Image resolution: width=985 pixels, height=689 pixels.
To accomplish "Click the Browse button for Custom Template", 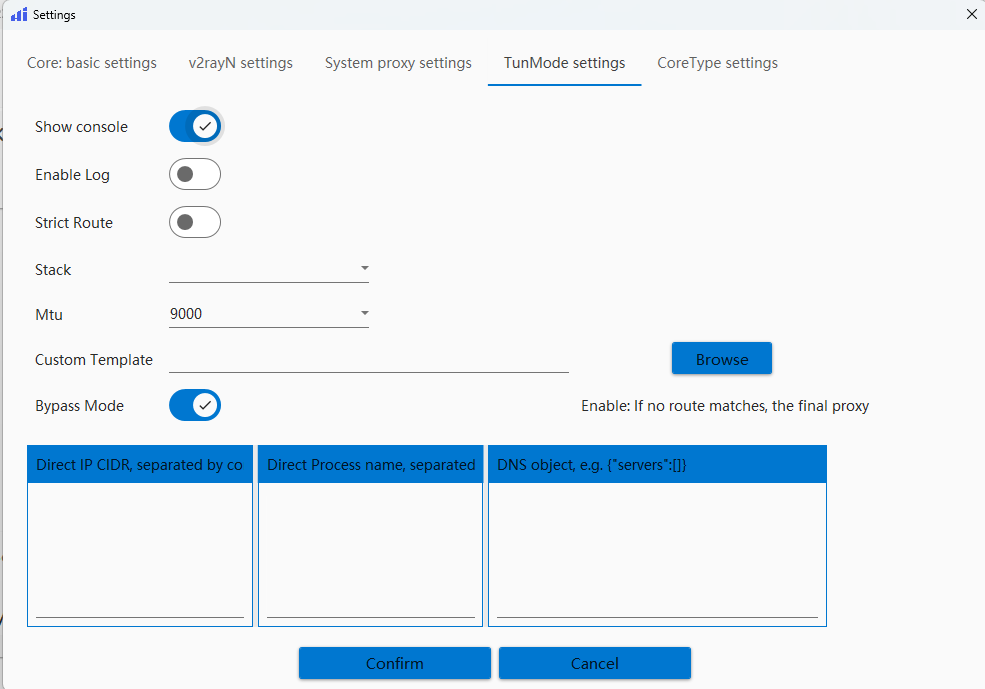I will (721, 358).
